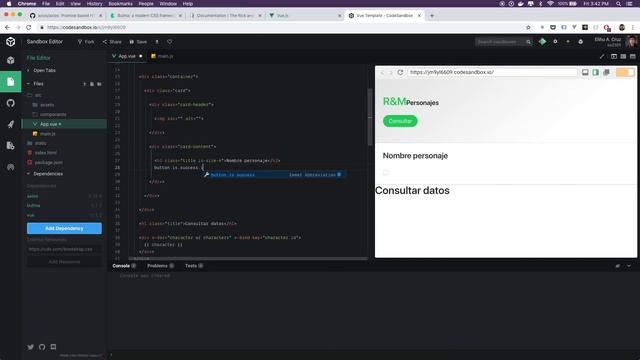Switch to the split editor and preview view
This screenshot has height=360, width=640.
(x=623, y=56)
